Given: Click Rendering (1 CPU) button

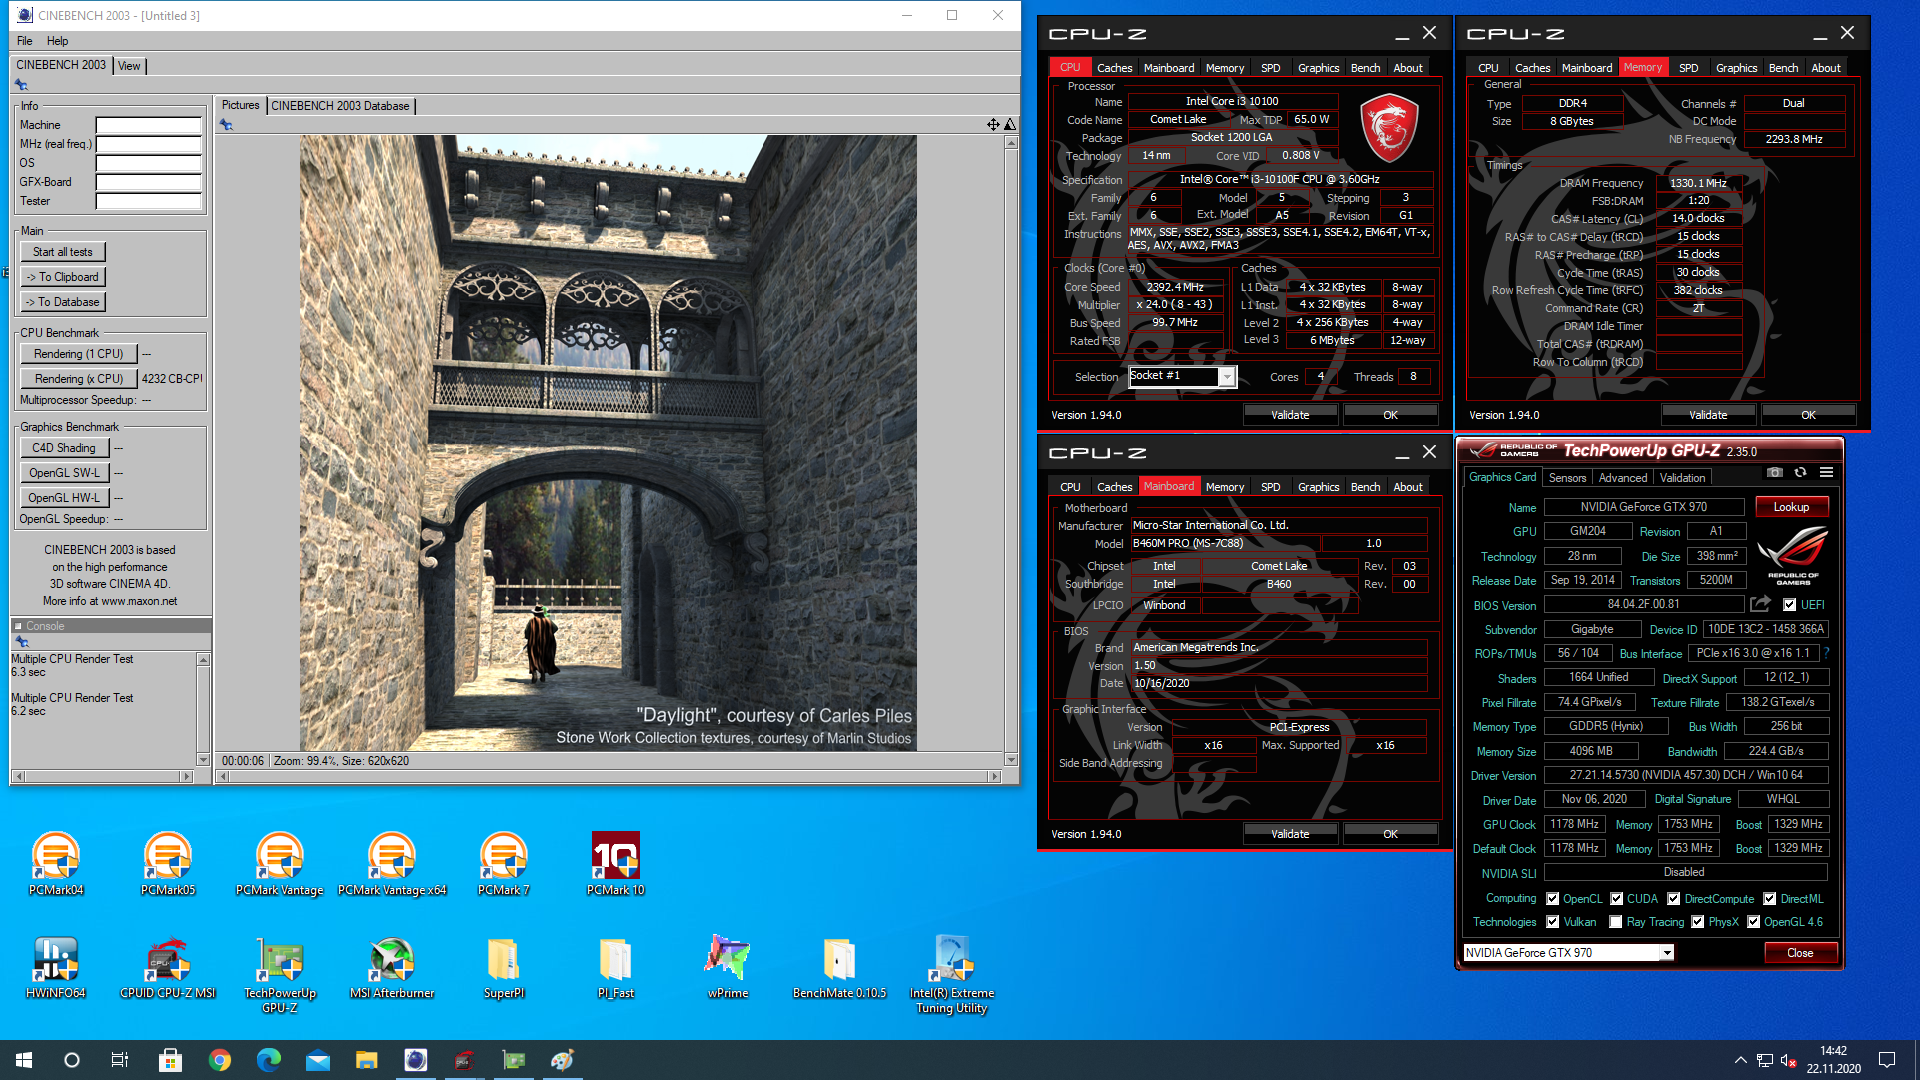Looking at the screenshot, I should point(79,354).
